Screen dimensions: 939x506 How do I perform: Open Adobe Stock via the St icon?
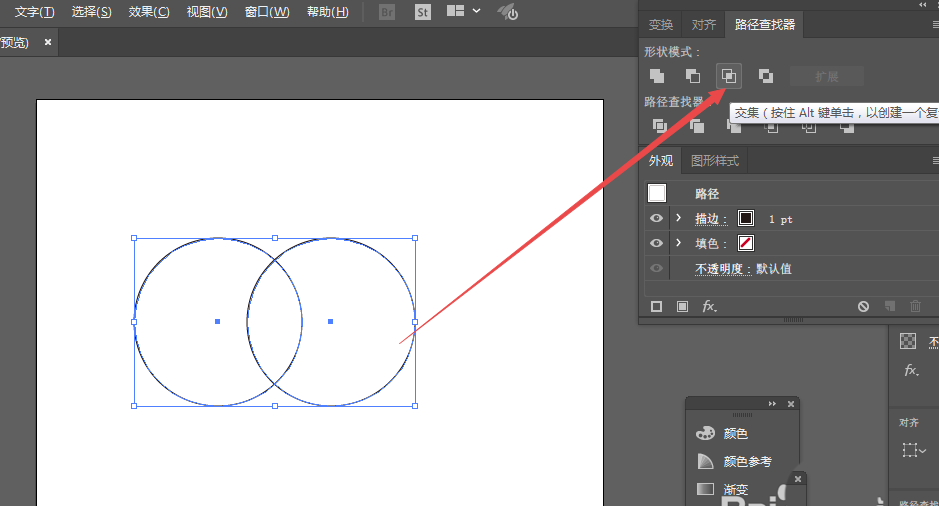click(x=423, y=12)
